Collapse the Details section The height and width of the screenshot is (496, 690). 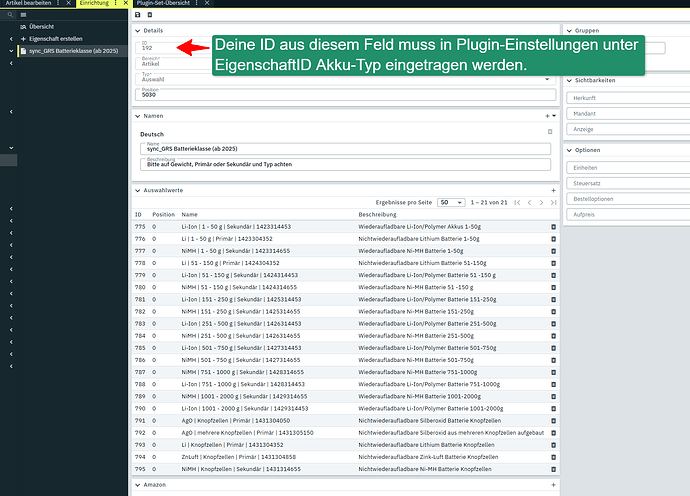pyautogui.click(x=138, y=31)
